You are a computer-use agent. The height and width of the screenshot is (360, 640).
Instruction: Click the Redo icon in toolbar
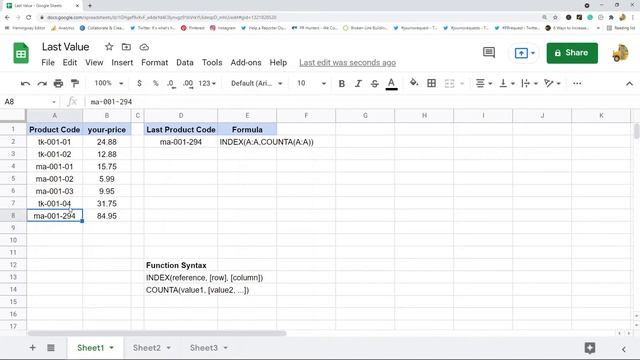42,84
